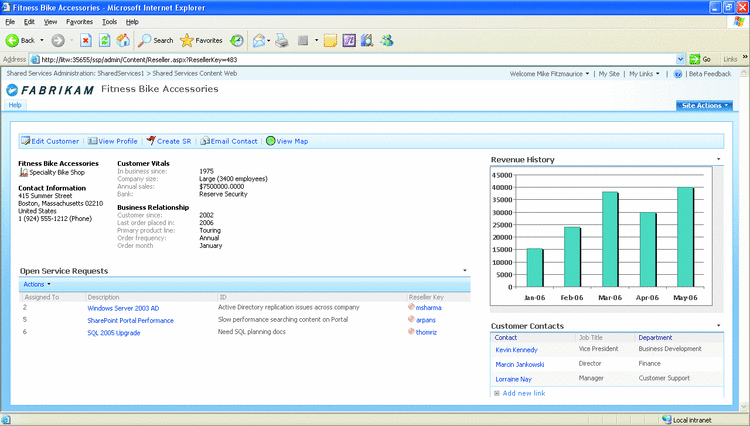Viewport: 750px width, 426px height.
Task: Click the Beta Feedback link
Action: pos(710,74)
